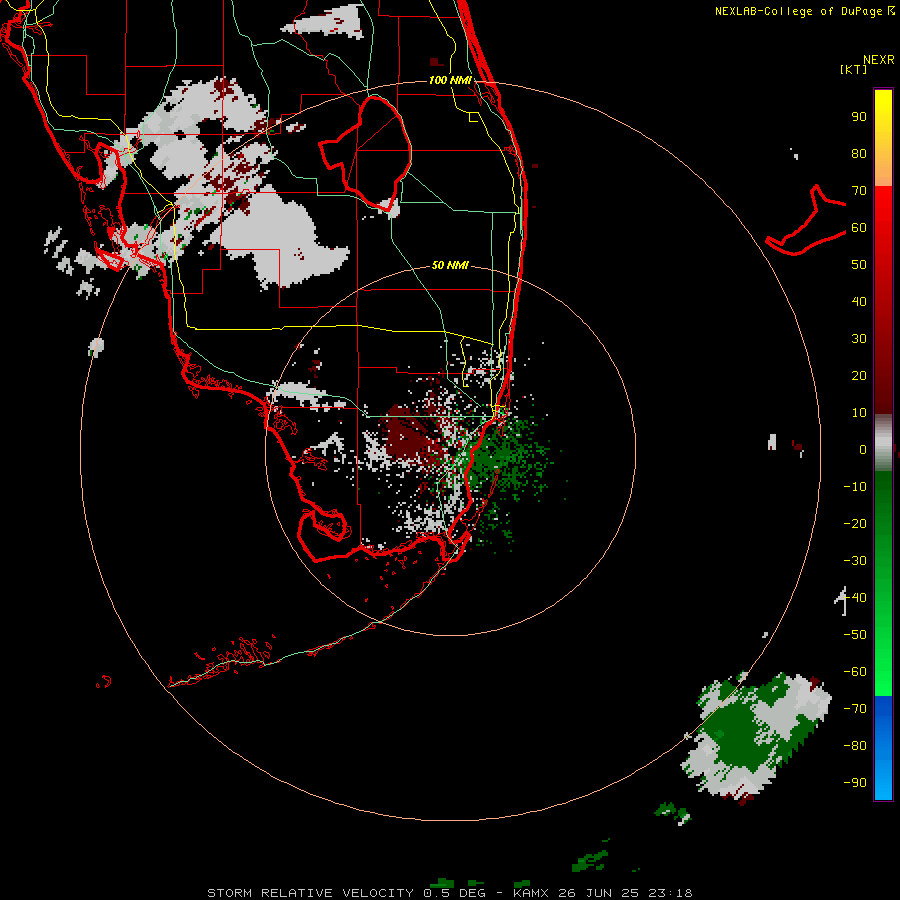Click the 80 value on velocity scale
Viewport: 900px width, 900px height.
click(x=859, y=154)
